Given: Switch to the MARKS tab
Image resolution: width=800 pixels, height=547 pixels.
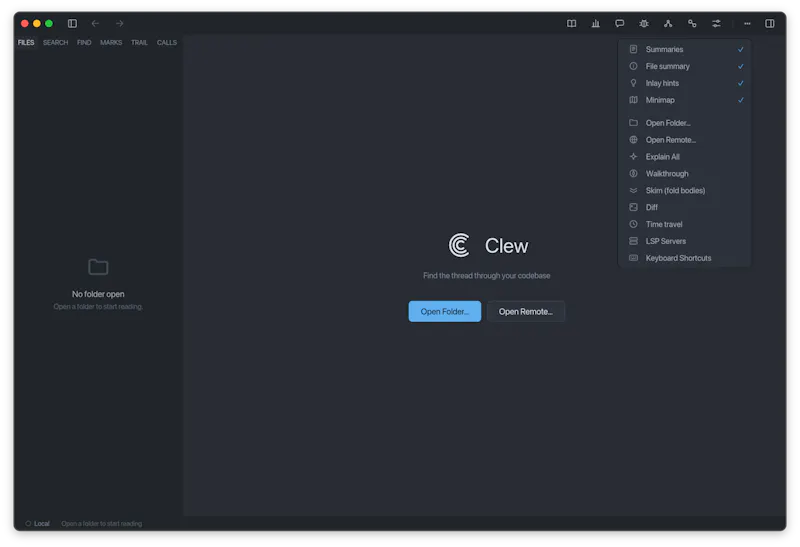Looking at the screenshot, I should (111, 42).
